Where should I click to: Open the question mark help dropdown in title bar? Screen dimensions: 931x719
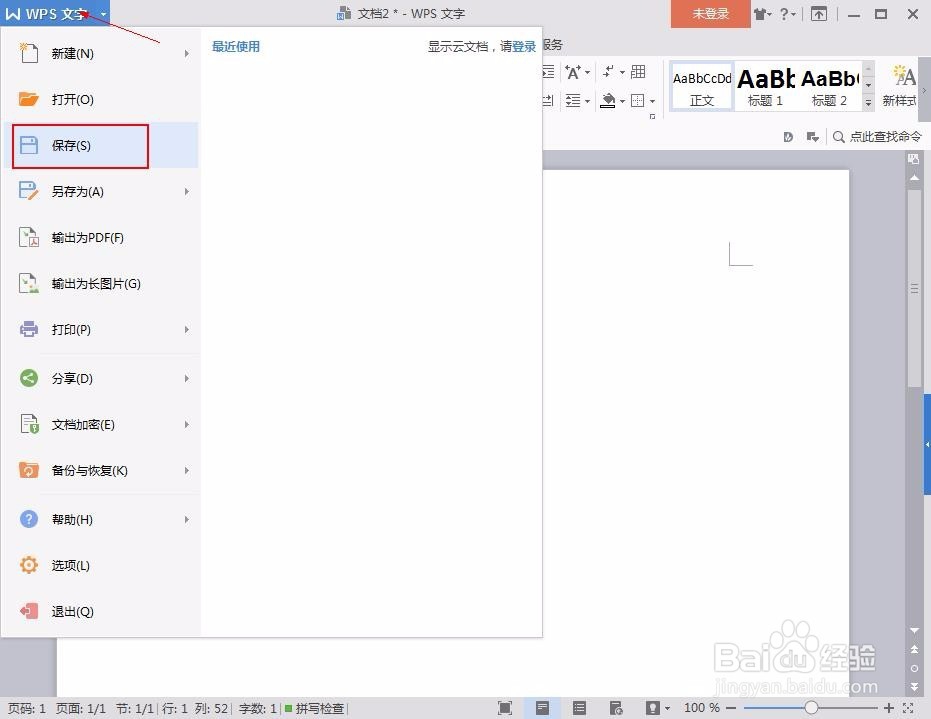787,14
